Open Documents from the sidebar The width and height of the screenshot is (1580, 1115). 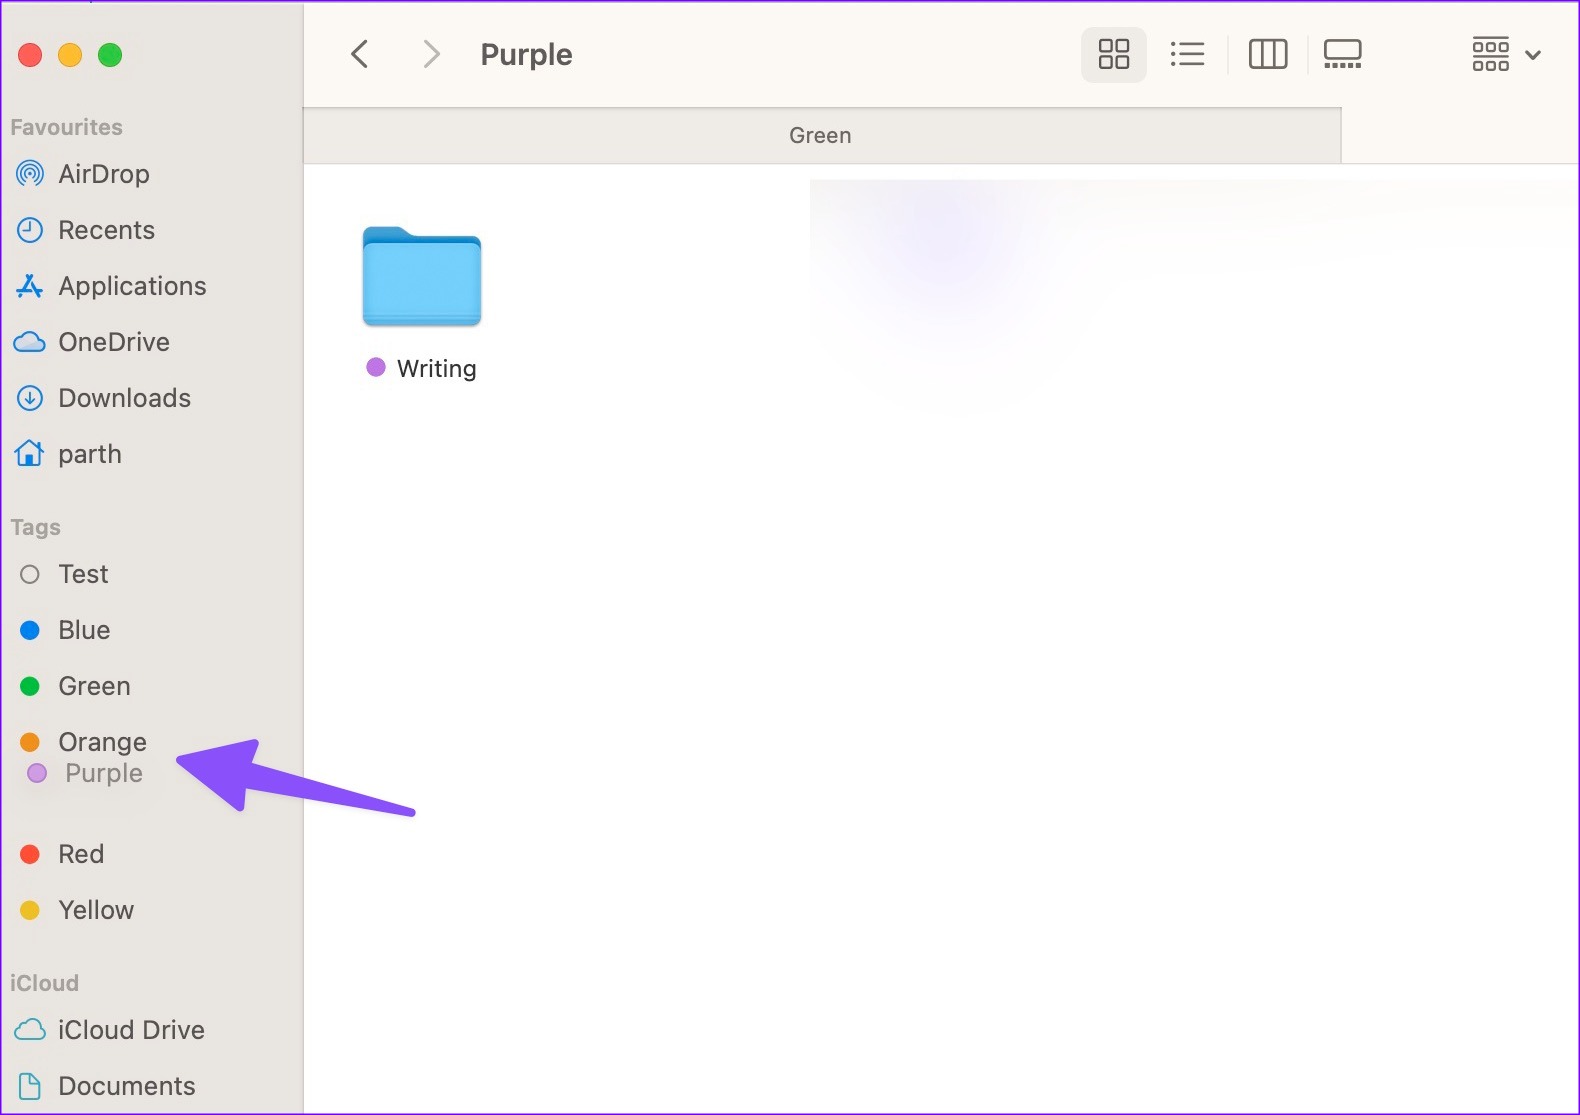[127, 1086]
